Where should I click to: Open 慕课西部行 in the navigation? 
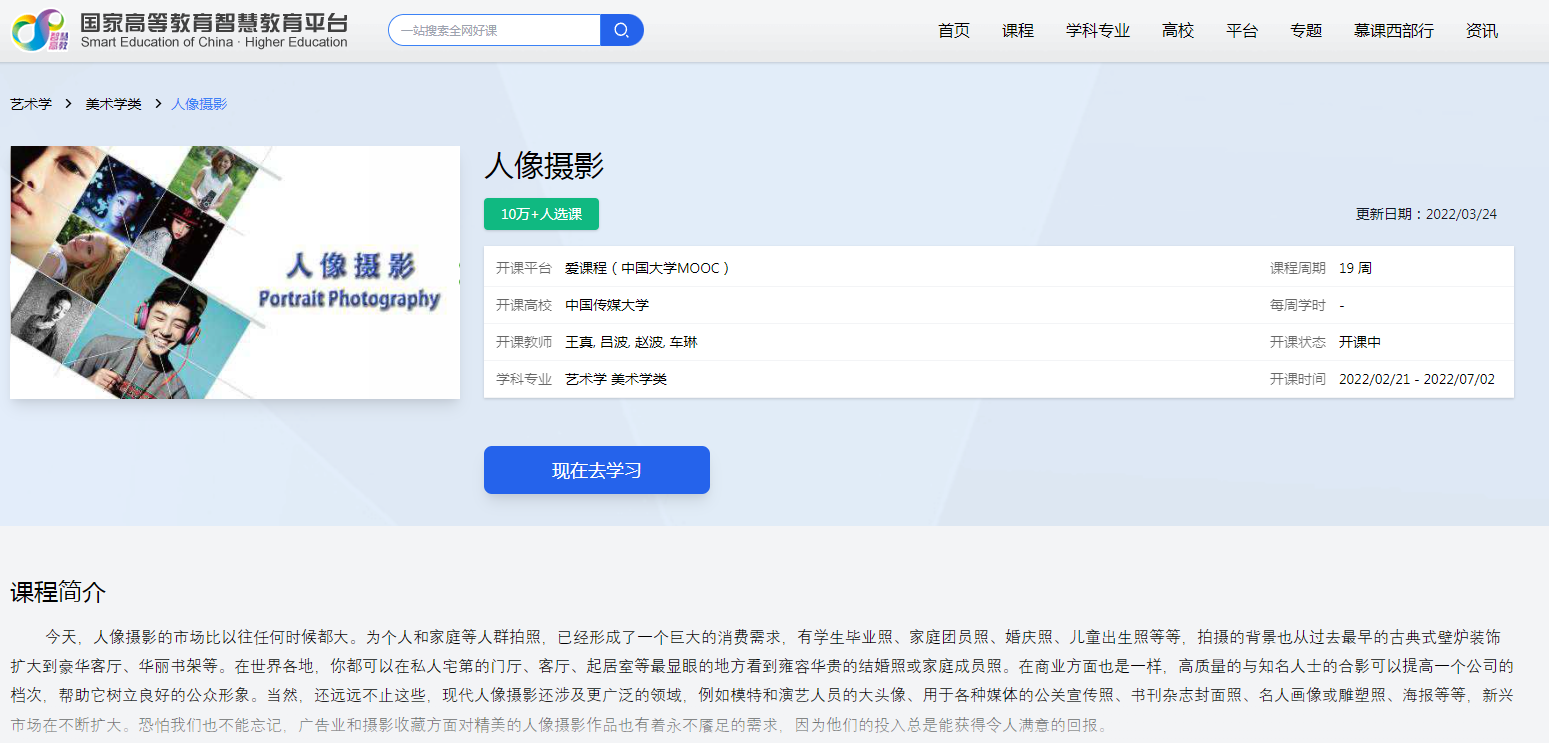point(1393,31)
